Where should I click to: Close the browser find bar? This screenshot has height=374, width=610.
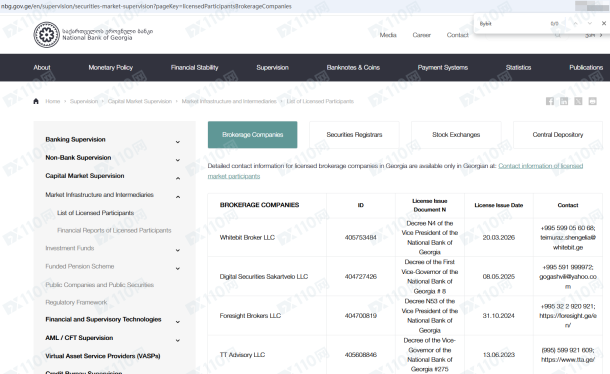pyautogui.click(x=604, y=23)
